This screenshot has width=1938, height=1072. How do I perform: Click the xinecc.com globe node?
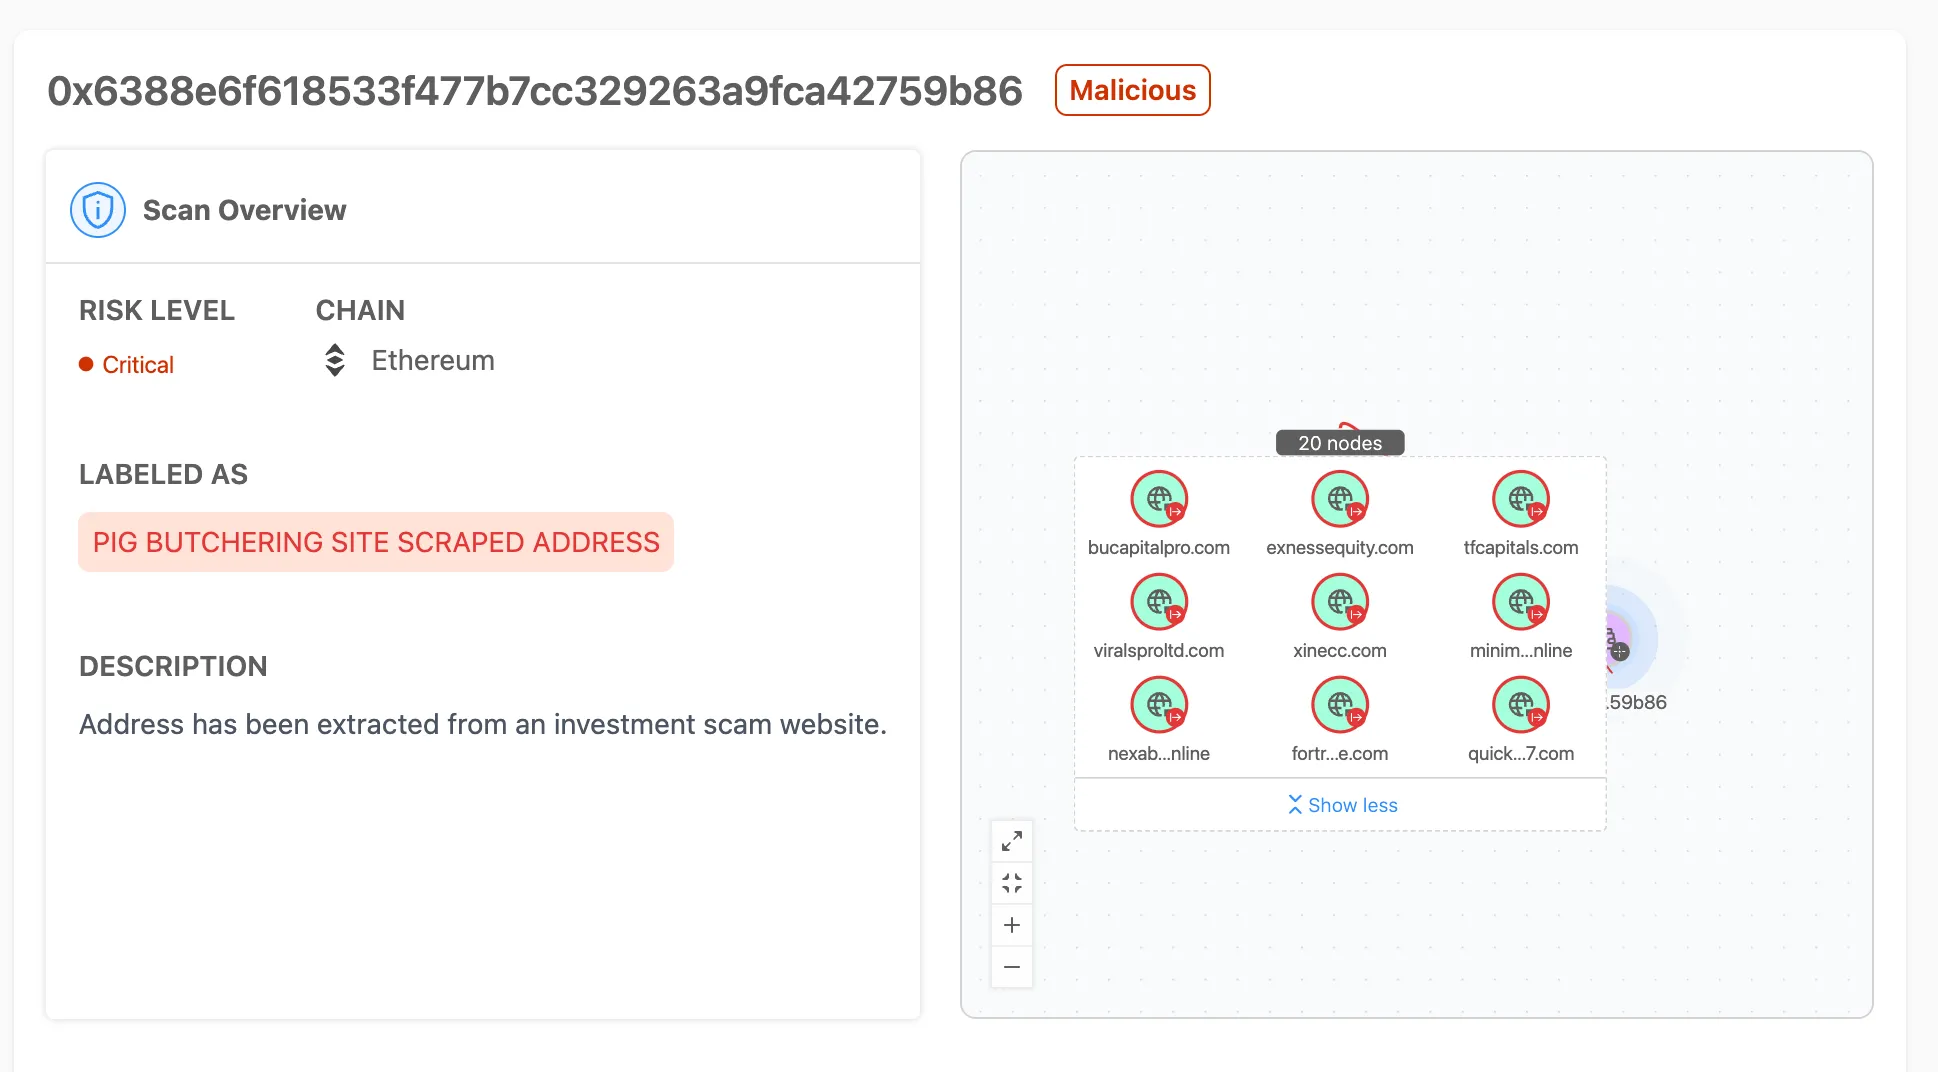(1340, 601)
